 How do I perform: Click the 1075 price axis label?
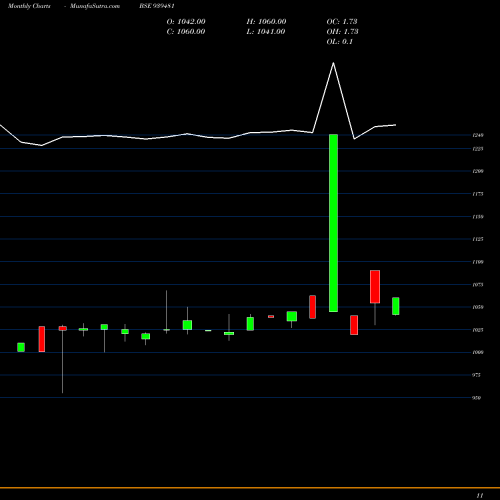[478, 285]
